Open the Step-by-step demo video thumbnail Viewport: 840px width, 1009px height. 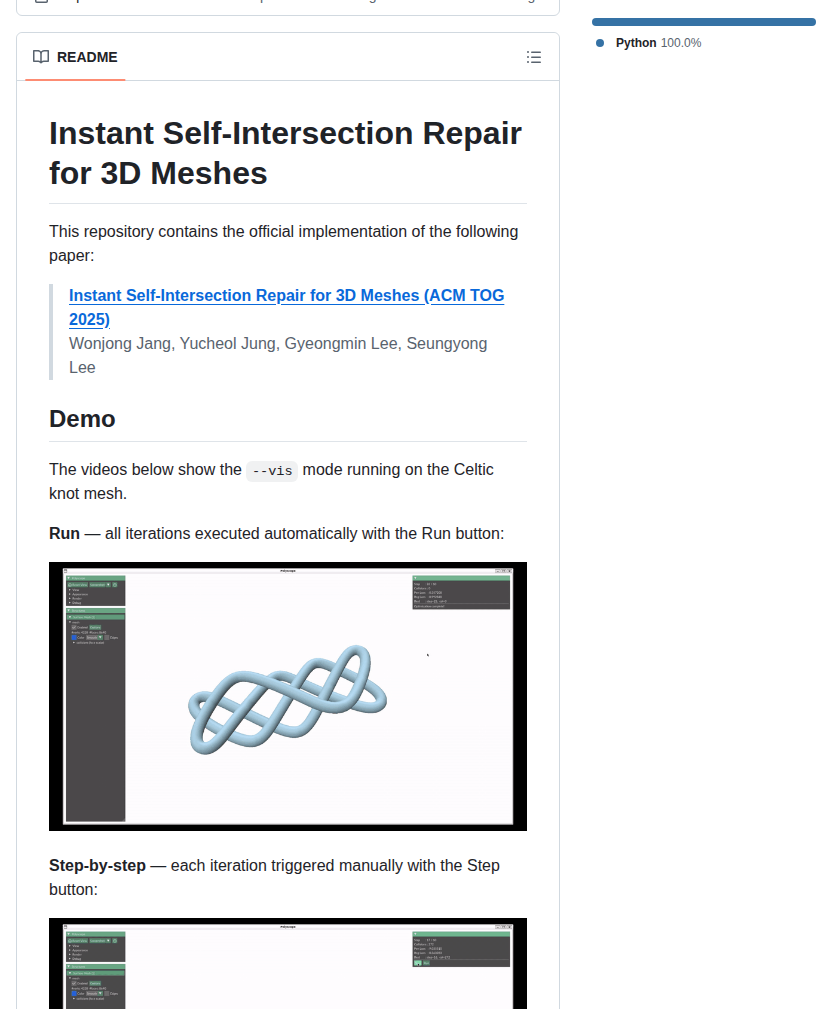pyautogui.click(x=288, y=963)
